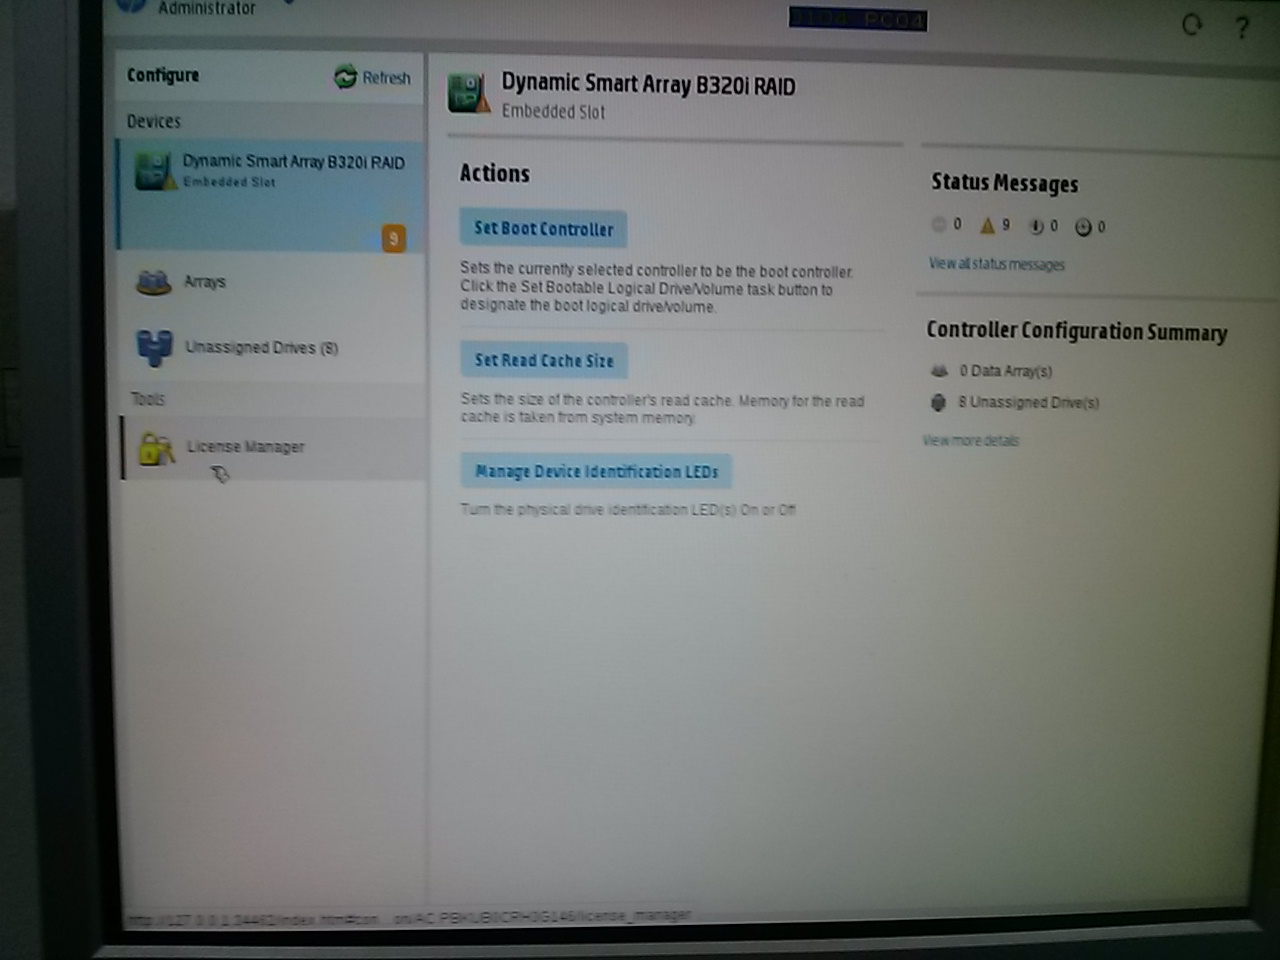
Task: Click the HP logo icon by Administrator
Action: (x=132, y=6)
